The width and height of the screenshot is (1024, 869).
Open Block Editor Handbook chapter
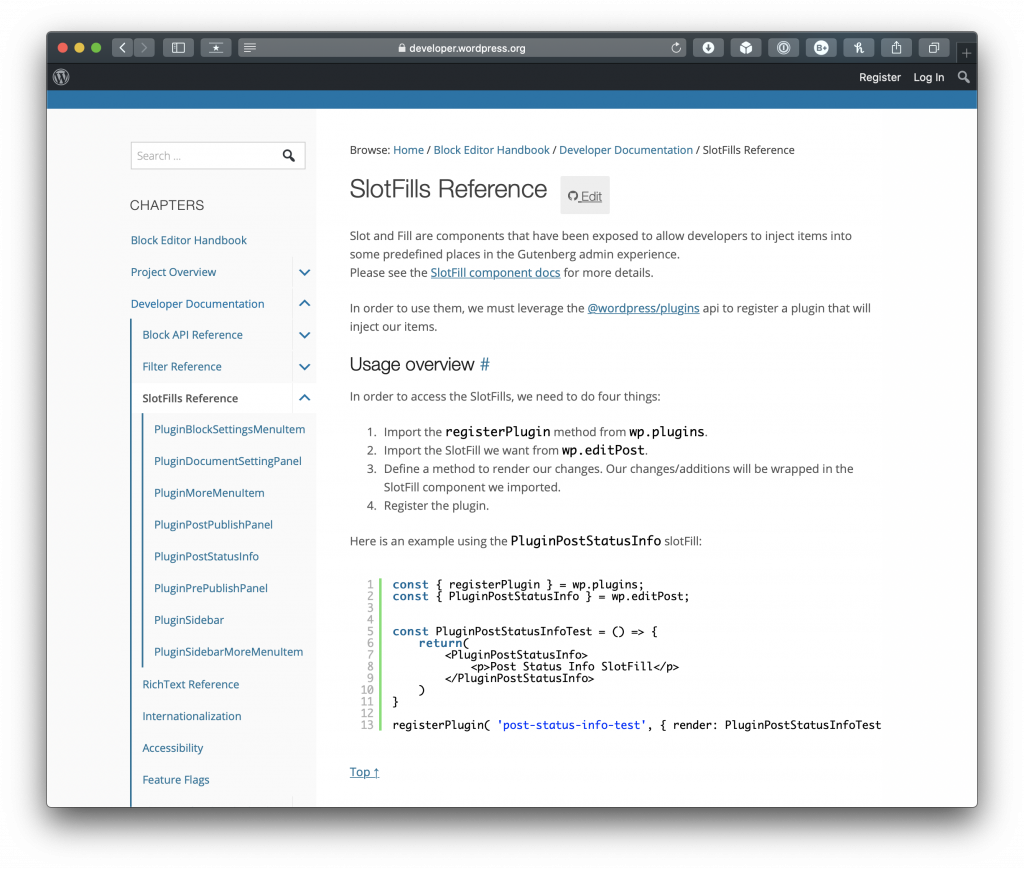189,240
